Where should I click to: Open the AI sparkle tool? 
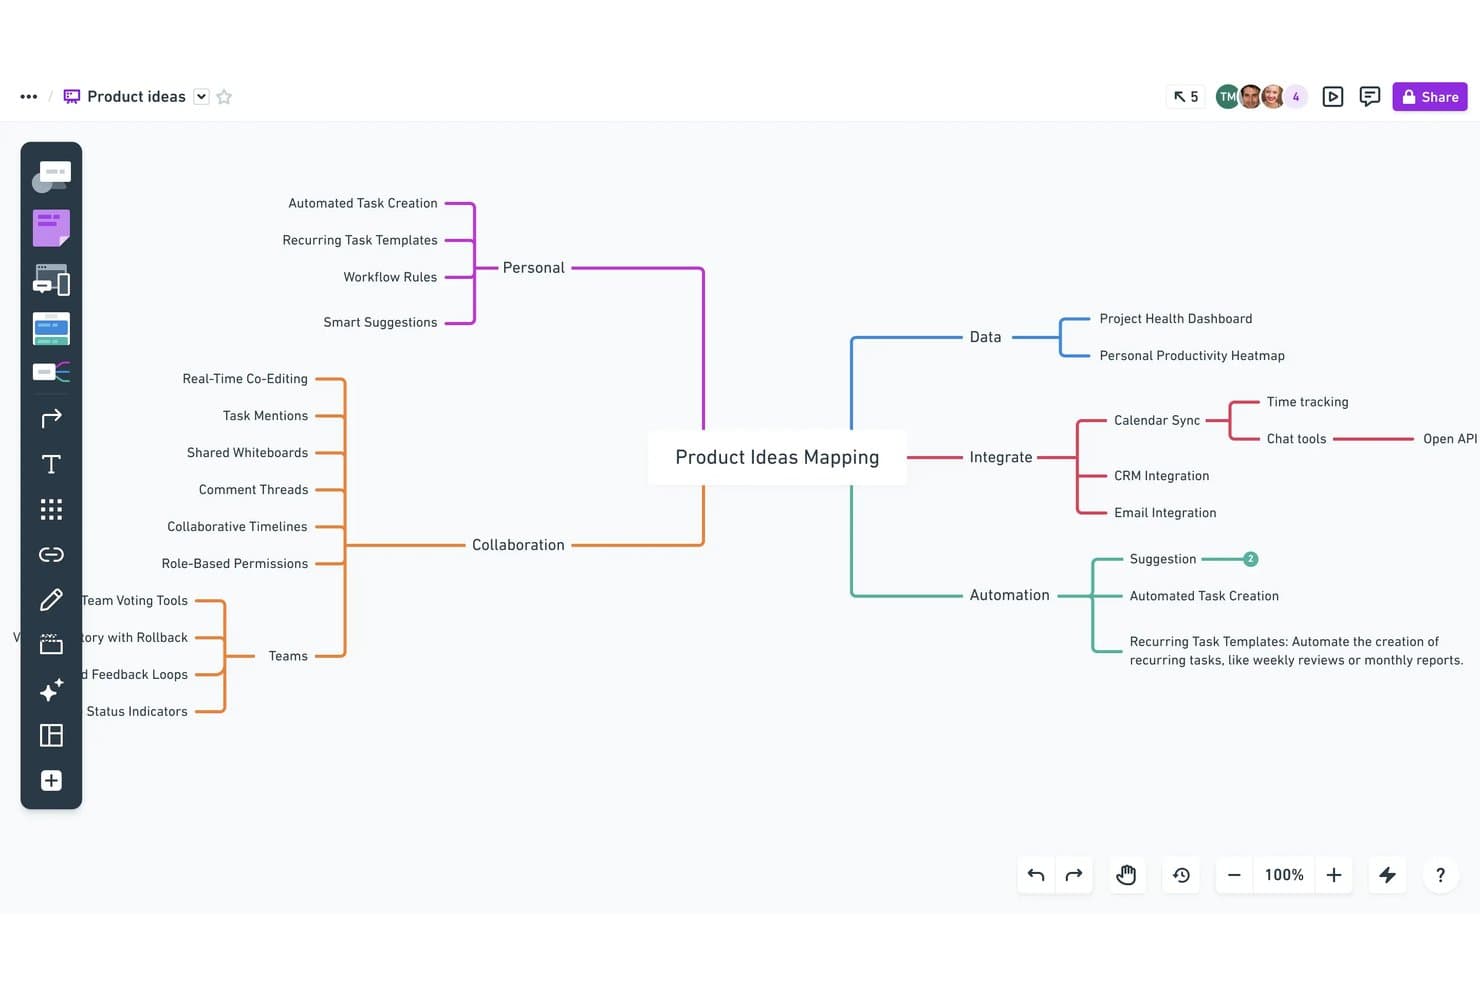point(51,690)
